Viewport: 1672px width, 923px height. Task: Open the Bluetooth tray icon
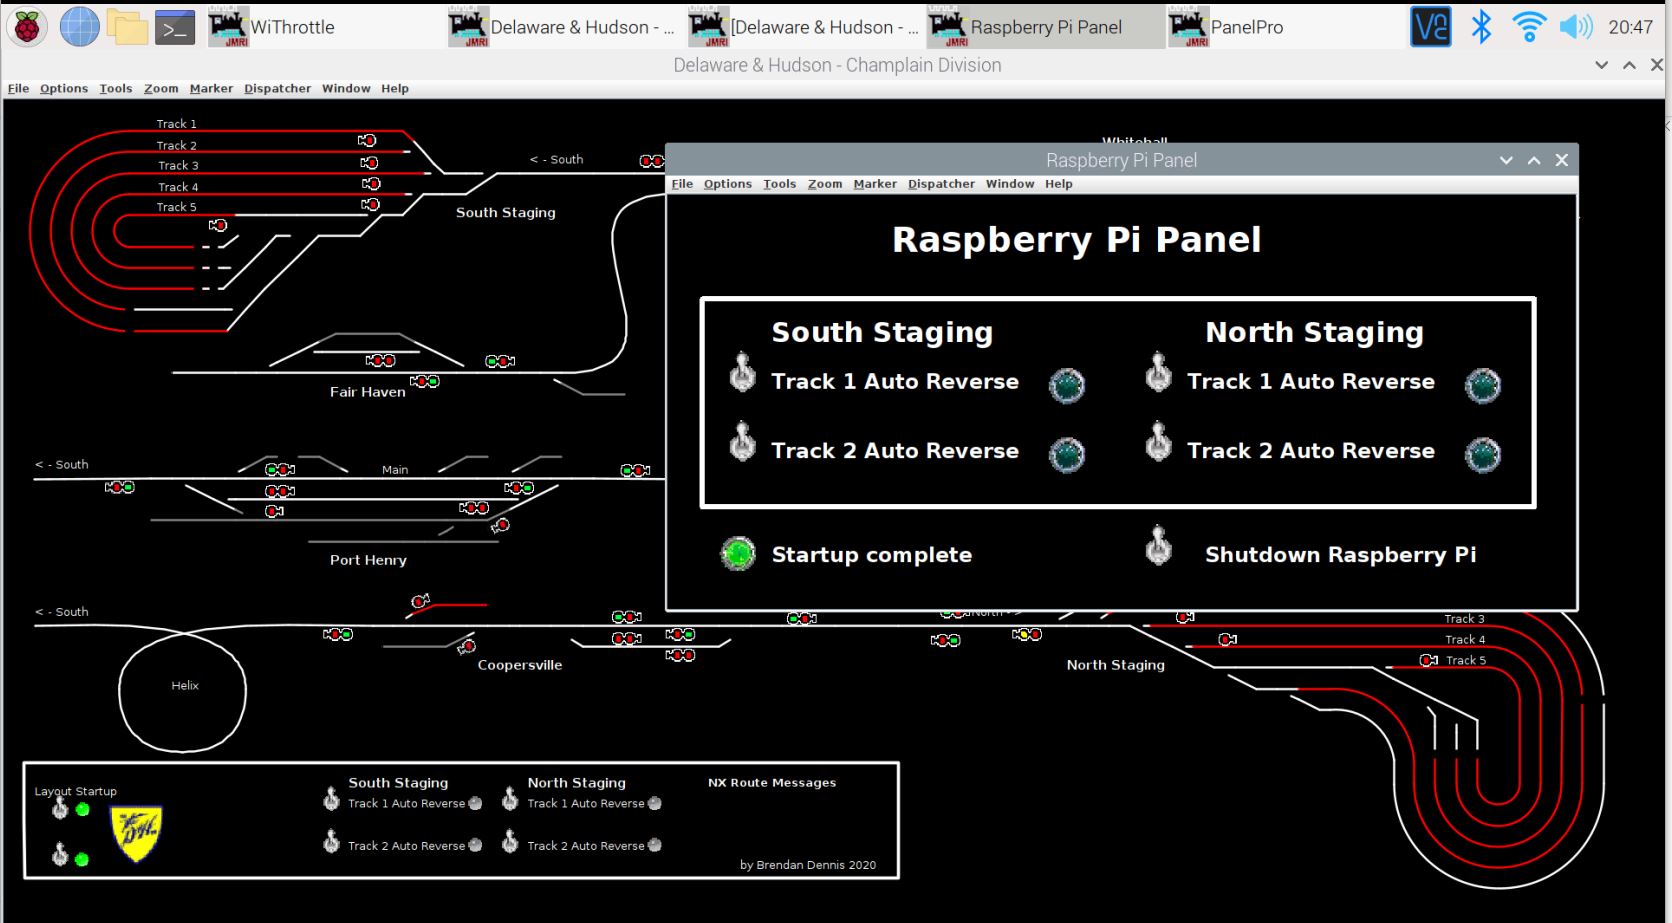click(1481, 27)
